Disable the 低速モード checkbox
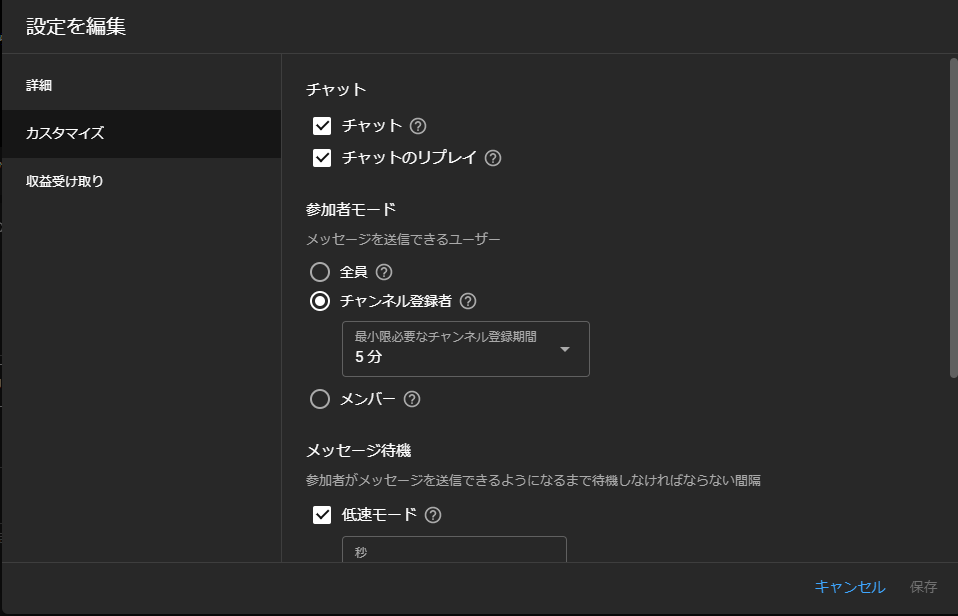The height and width of the screenshot is (616, 958). pos(322,515)
